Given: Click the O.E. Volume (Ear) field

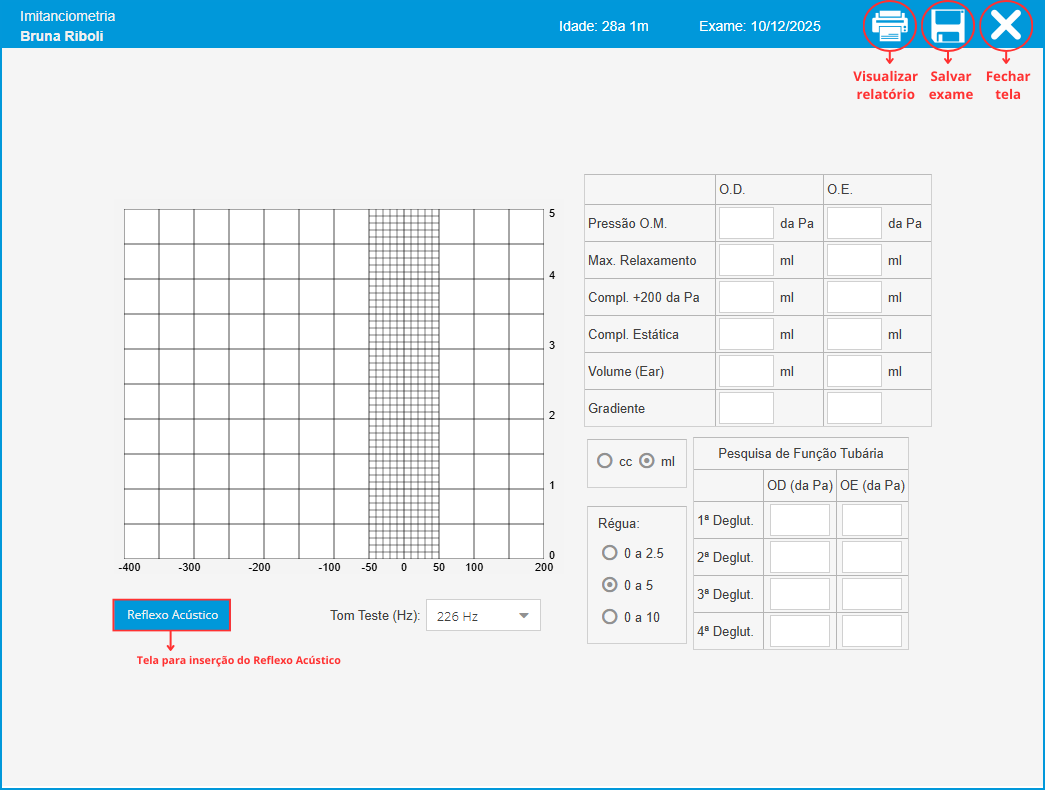Looking at the screenshot, I should click(x=854, y=371).
